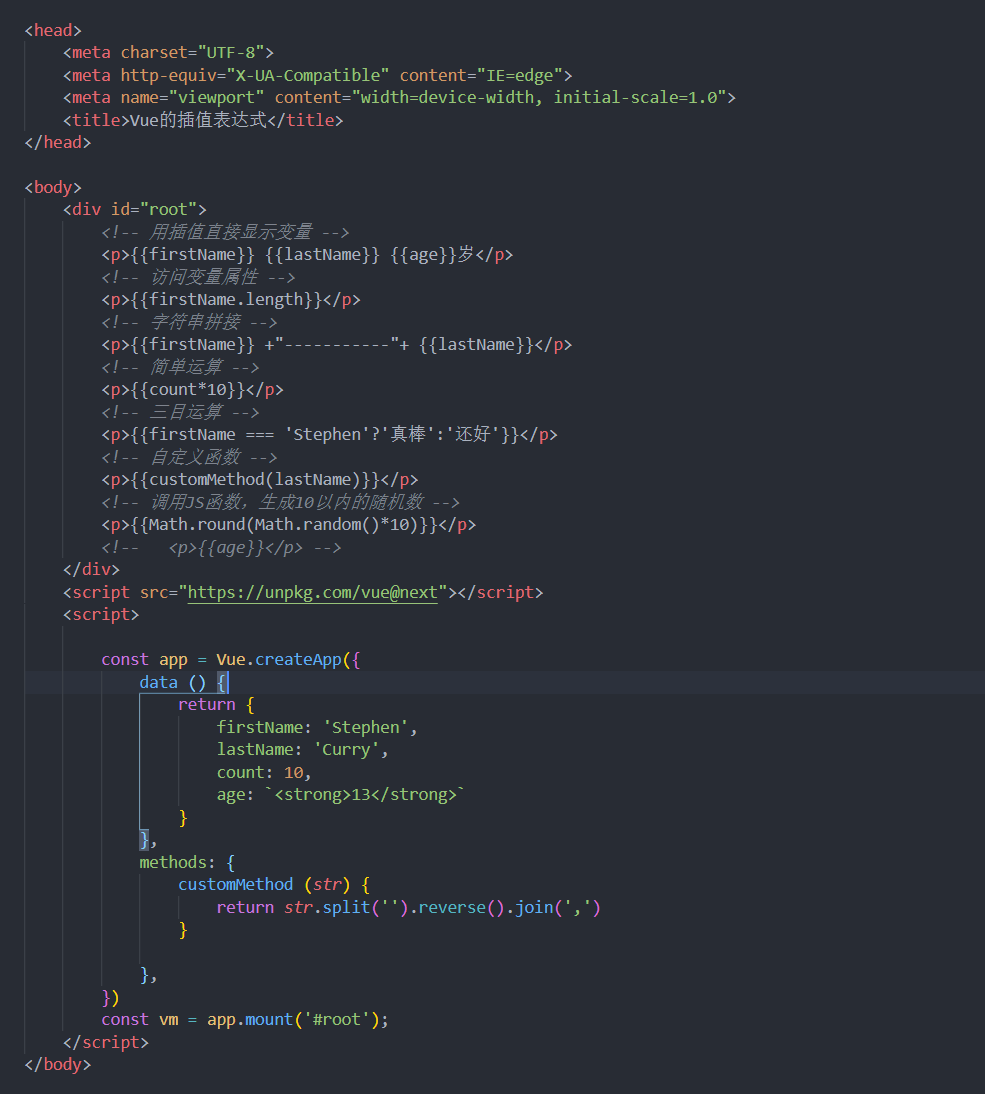Click the closing </div> tag
Image resolution: width=985 pixels, height=1094 pixels.
pos(91,569)
